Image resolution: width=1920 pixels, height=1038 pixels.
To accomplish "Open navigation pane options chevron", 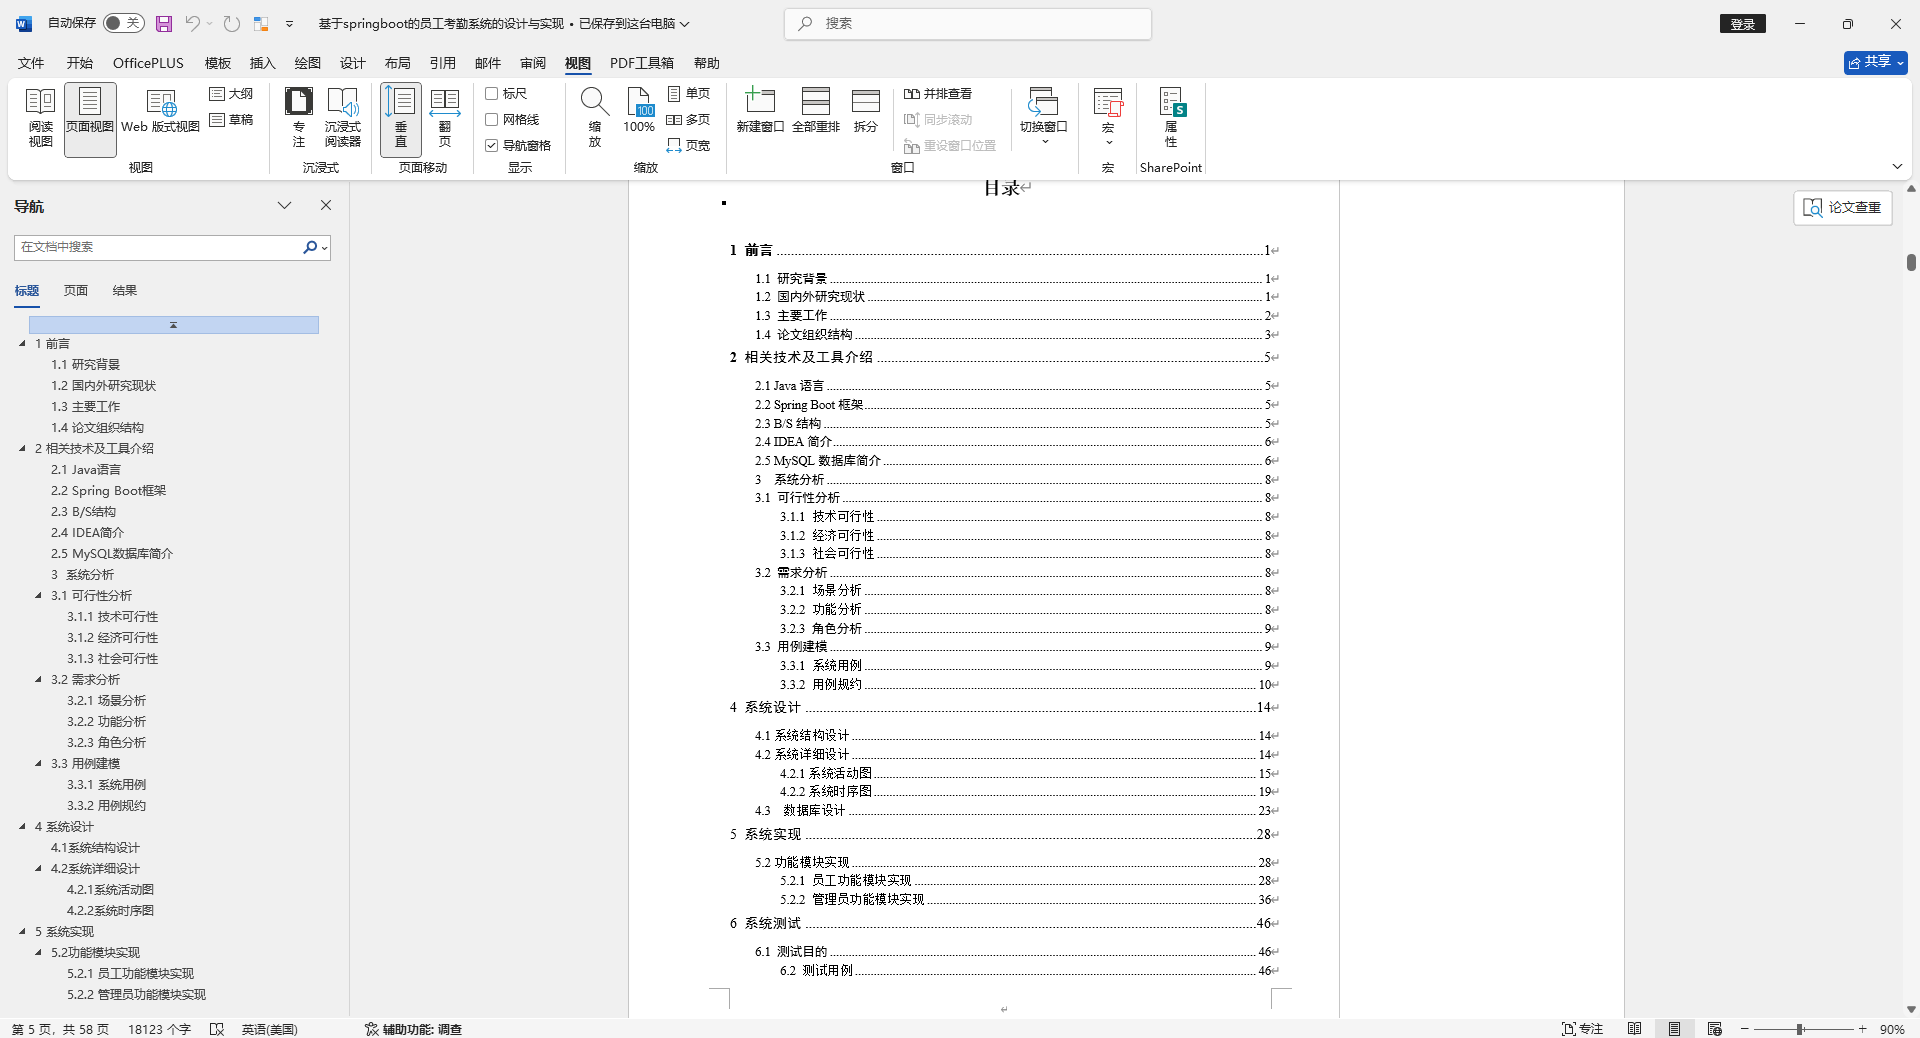I will 285,205.
